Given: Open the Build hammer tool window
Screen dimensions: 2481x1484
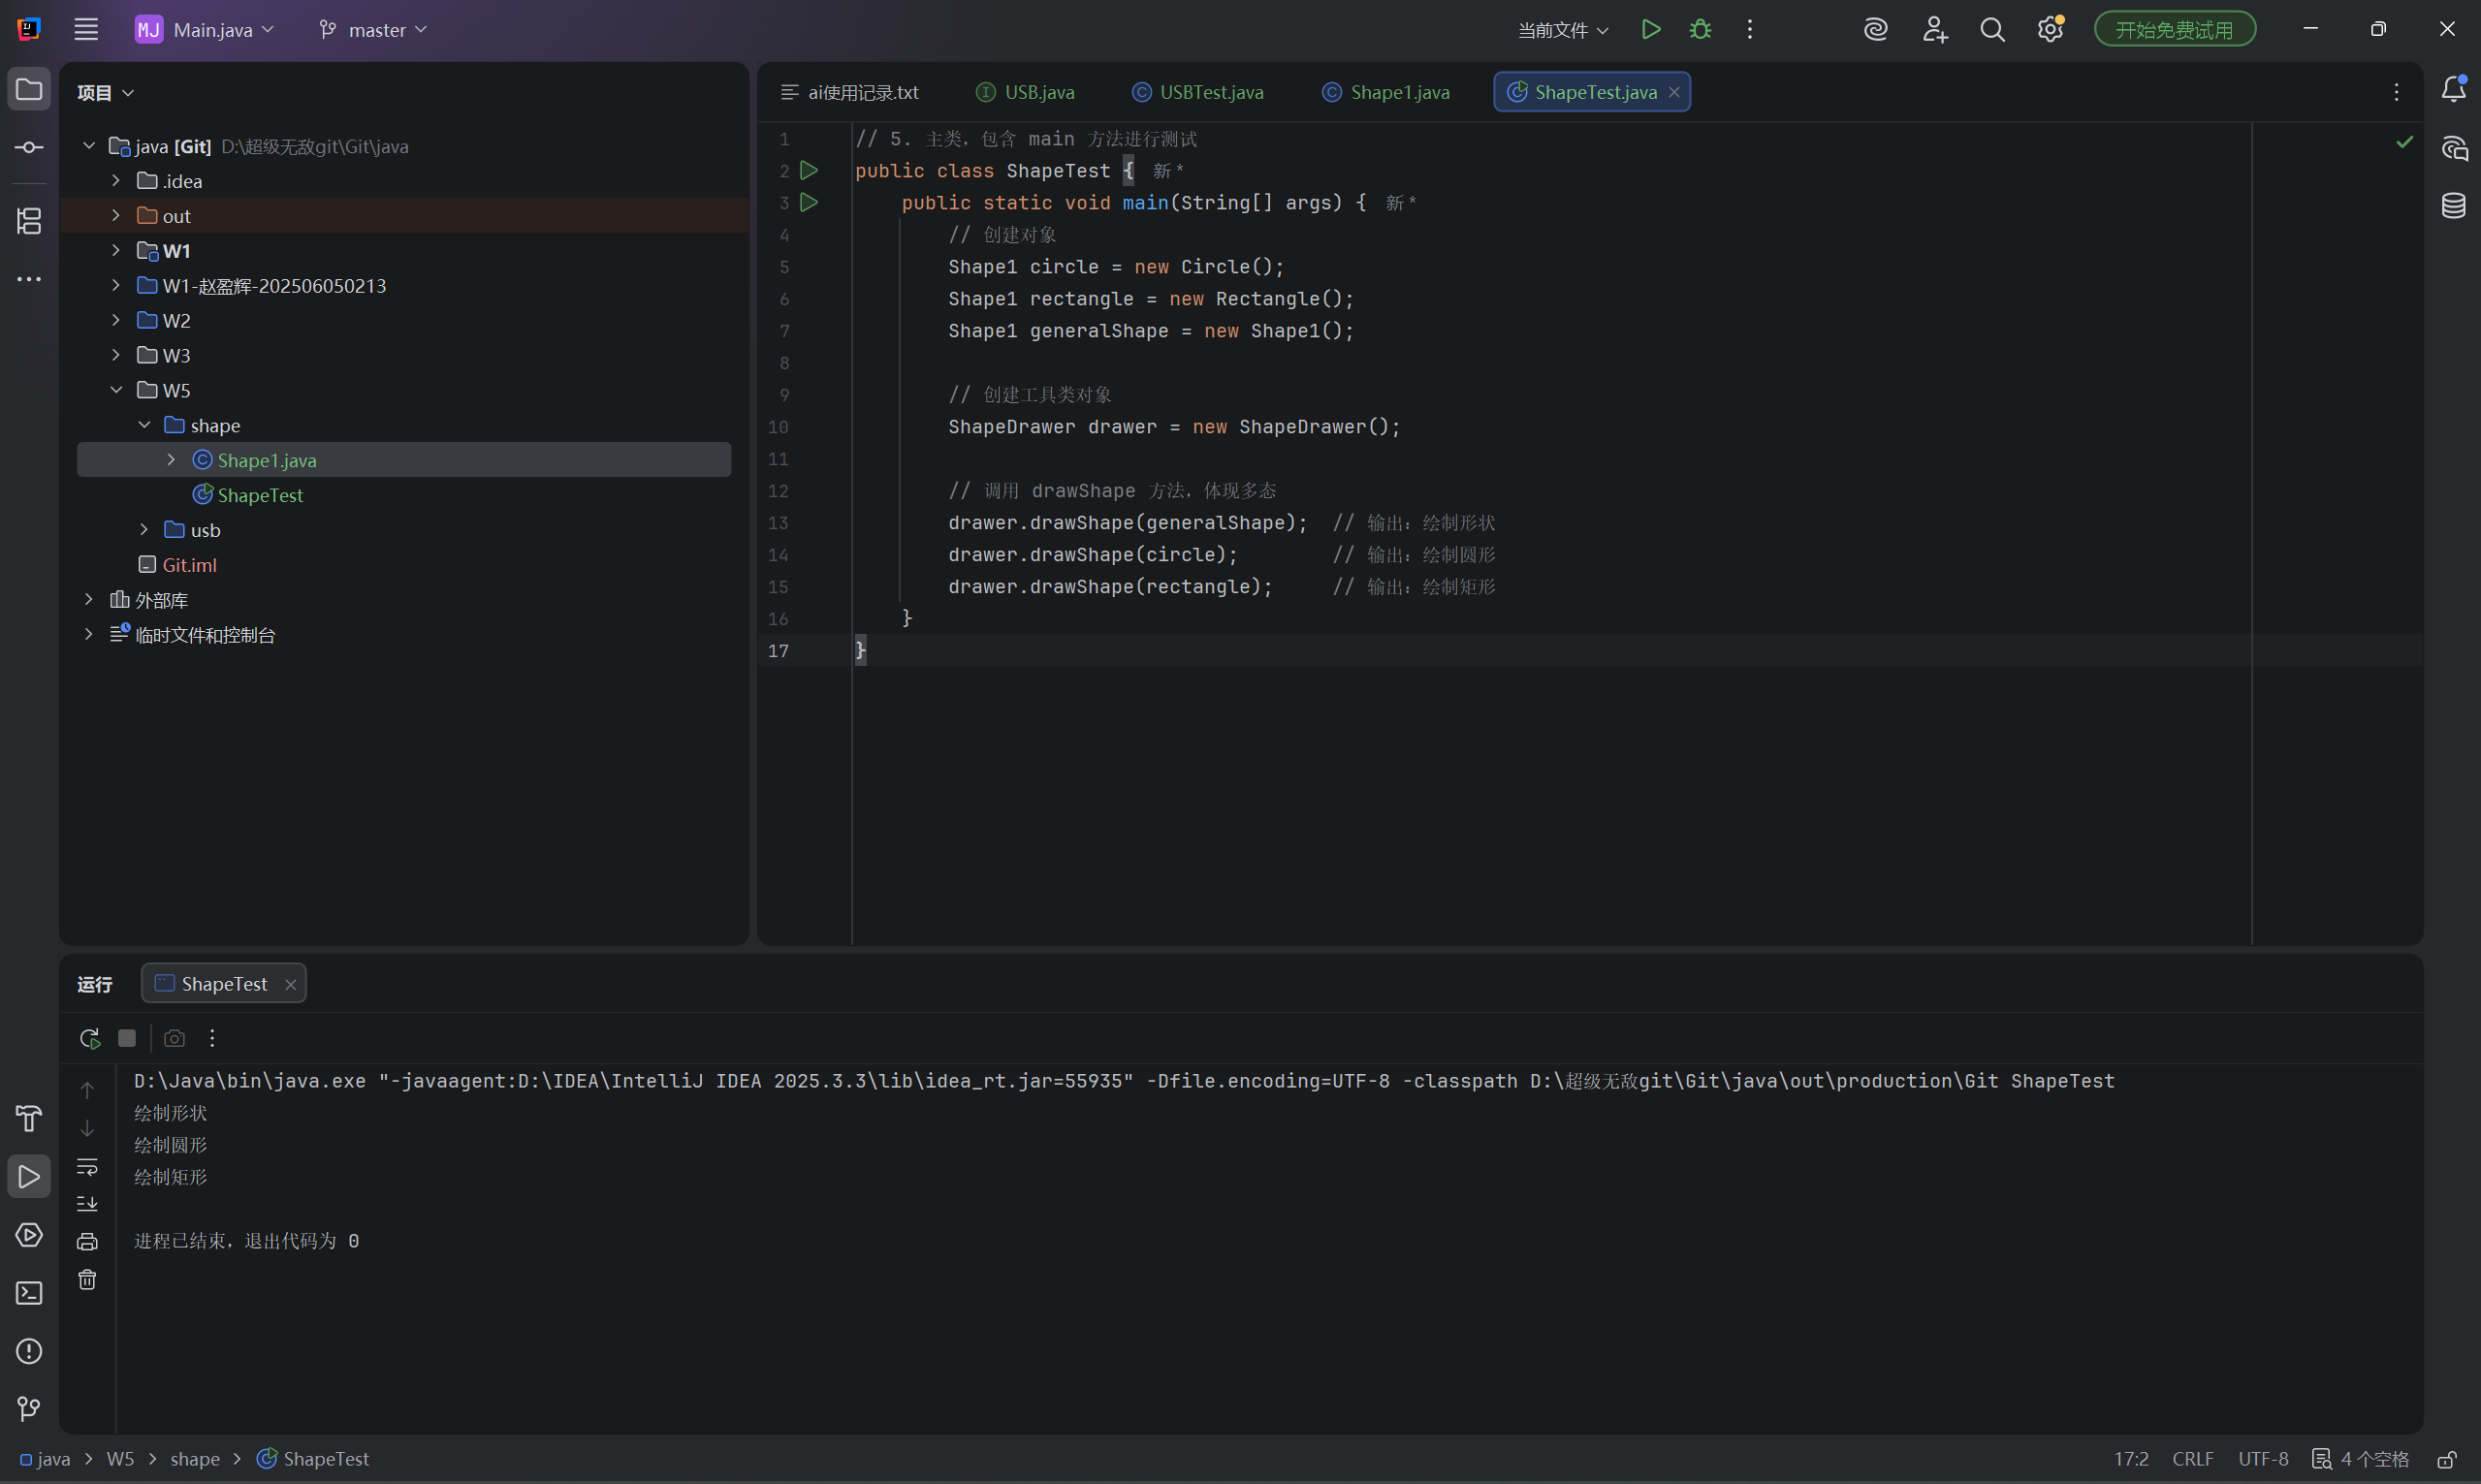Looking at the screenshot, I should coord(29,1118).
